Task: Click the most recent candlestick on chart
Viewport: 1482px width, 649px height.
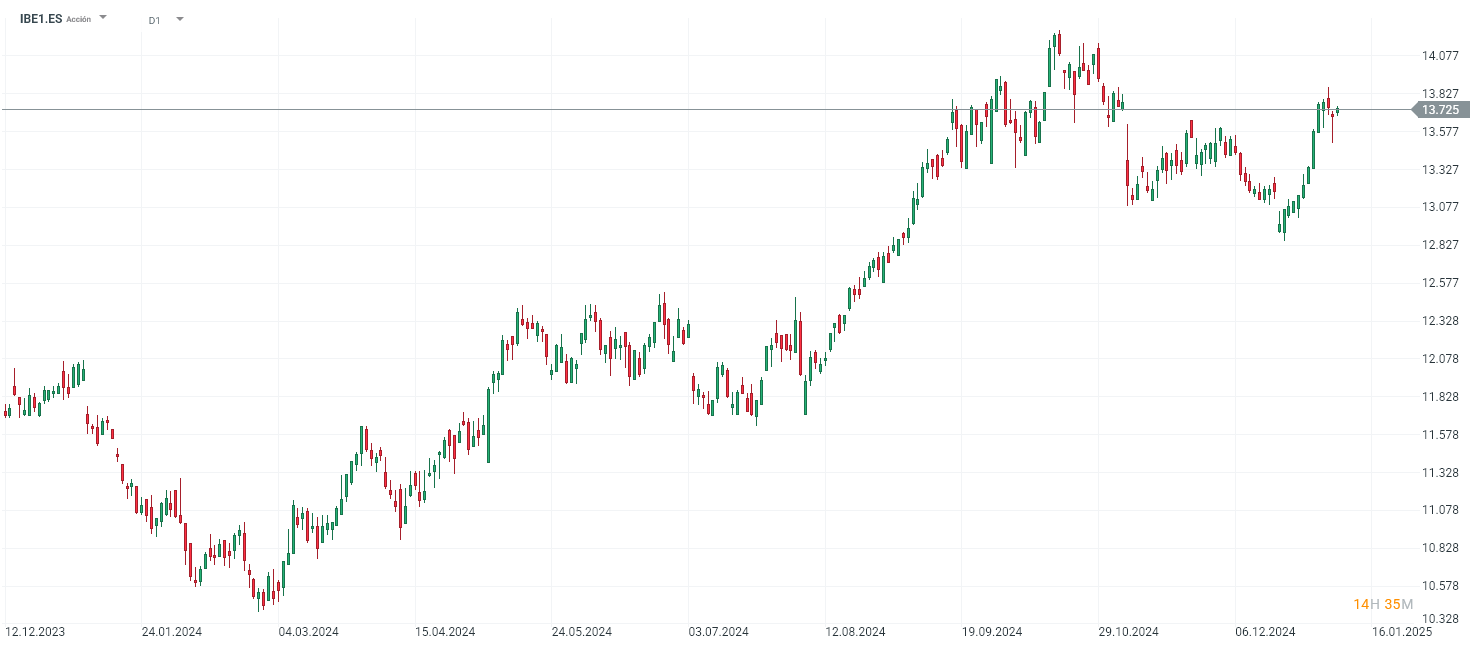Action: [1337, 110]
